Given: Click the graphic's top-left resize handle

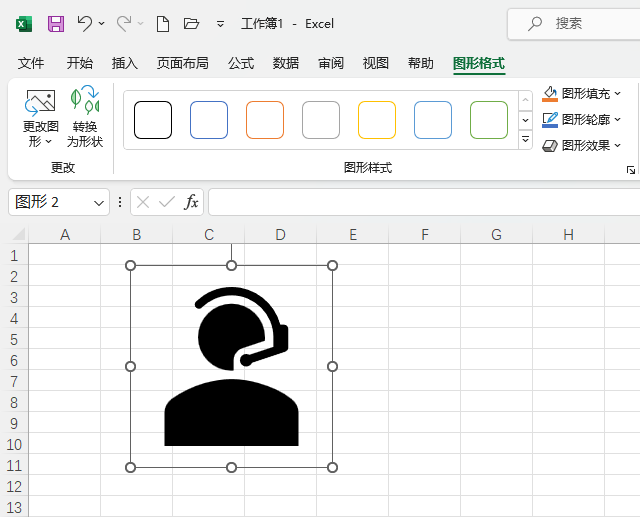Looking at the screenshot, I should pos(130,266).
